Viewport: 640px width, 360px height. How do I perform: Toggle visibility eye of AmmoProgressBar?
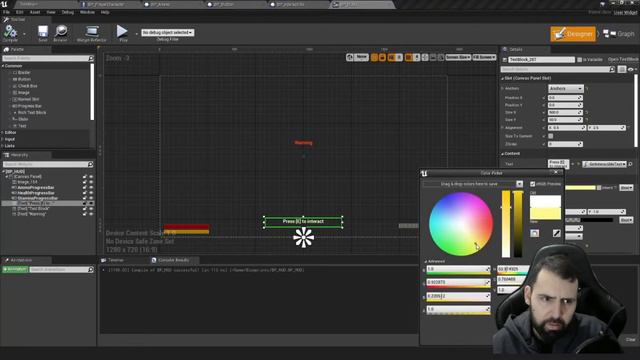pos(91,187)
